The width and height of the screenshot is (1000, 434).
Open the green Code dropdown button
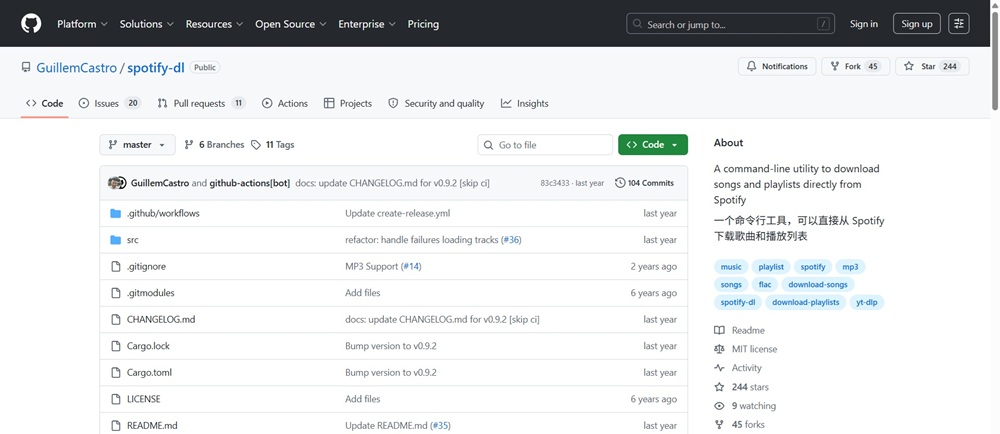click(x=653, y=145)
